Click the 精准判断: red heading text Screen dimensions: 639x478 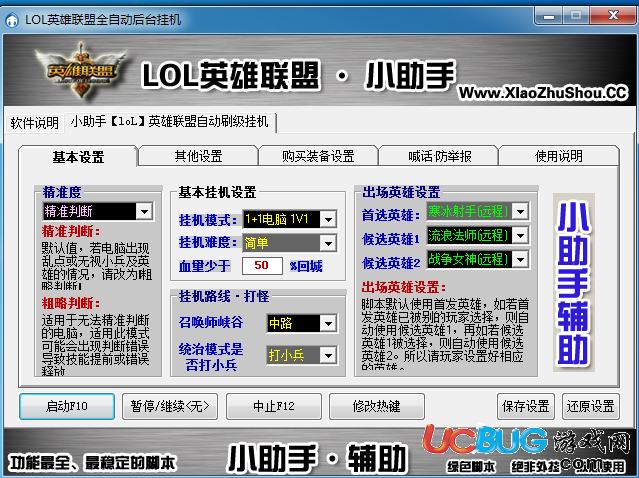coord(71,231)
